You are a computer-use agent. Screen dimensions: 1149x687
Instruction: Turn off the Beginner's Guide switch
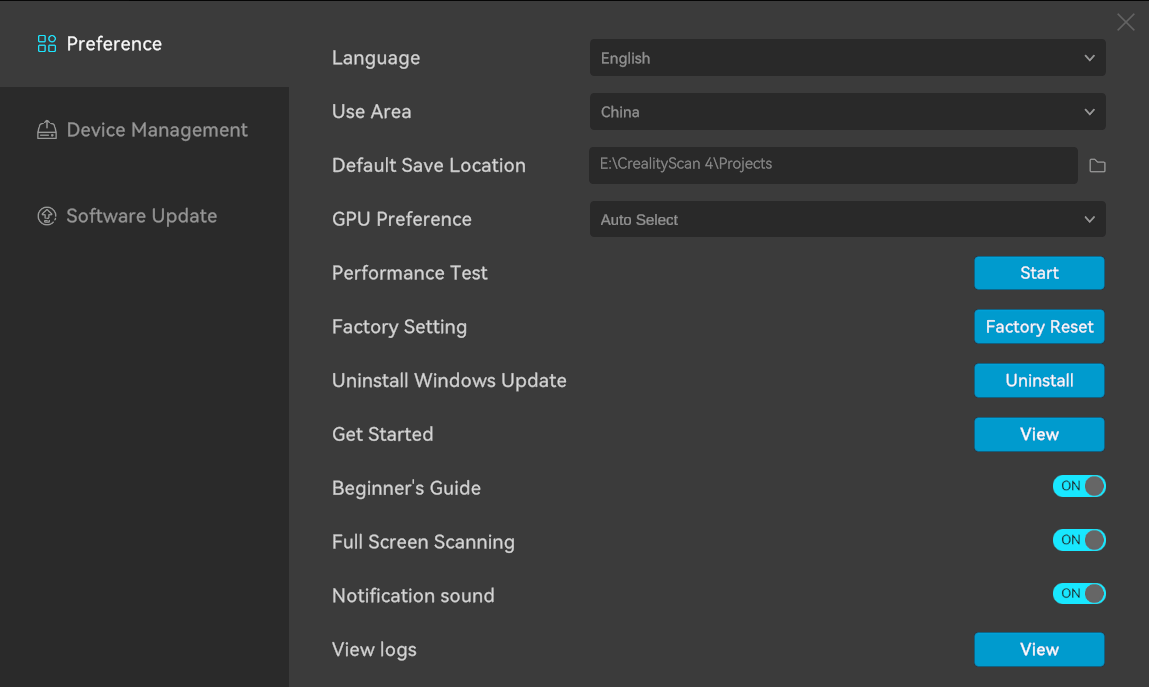coord(1078,486)
